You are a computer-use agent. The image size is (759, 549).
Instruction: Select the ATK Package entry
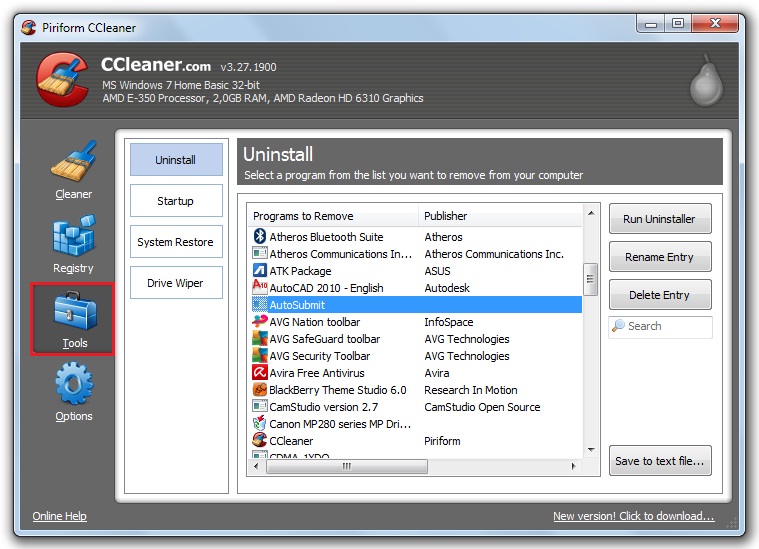[x=417, y=271]
